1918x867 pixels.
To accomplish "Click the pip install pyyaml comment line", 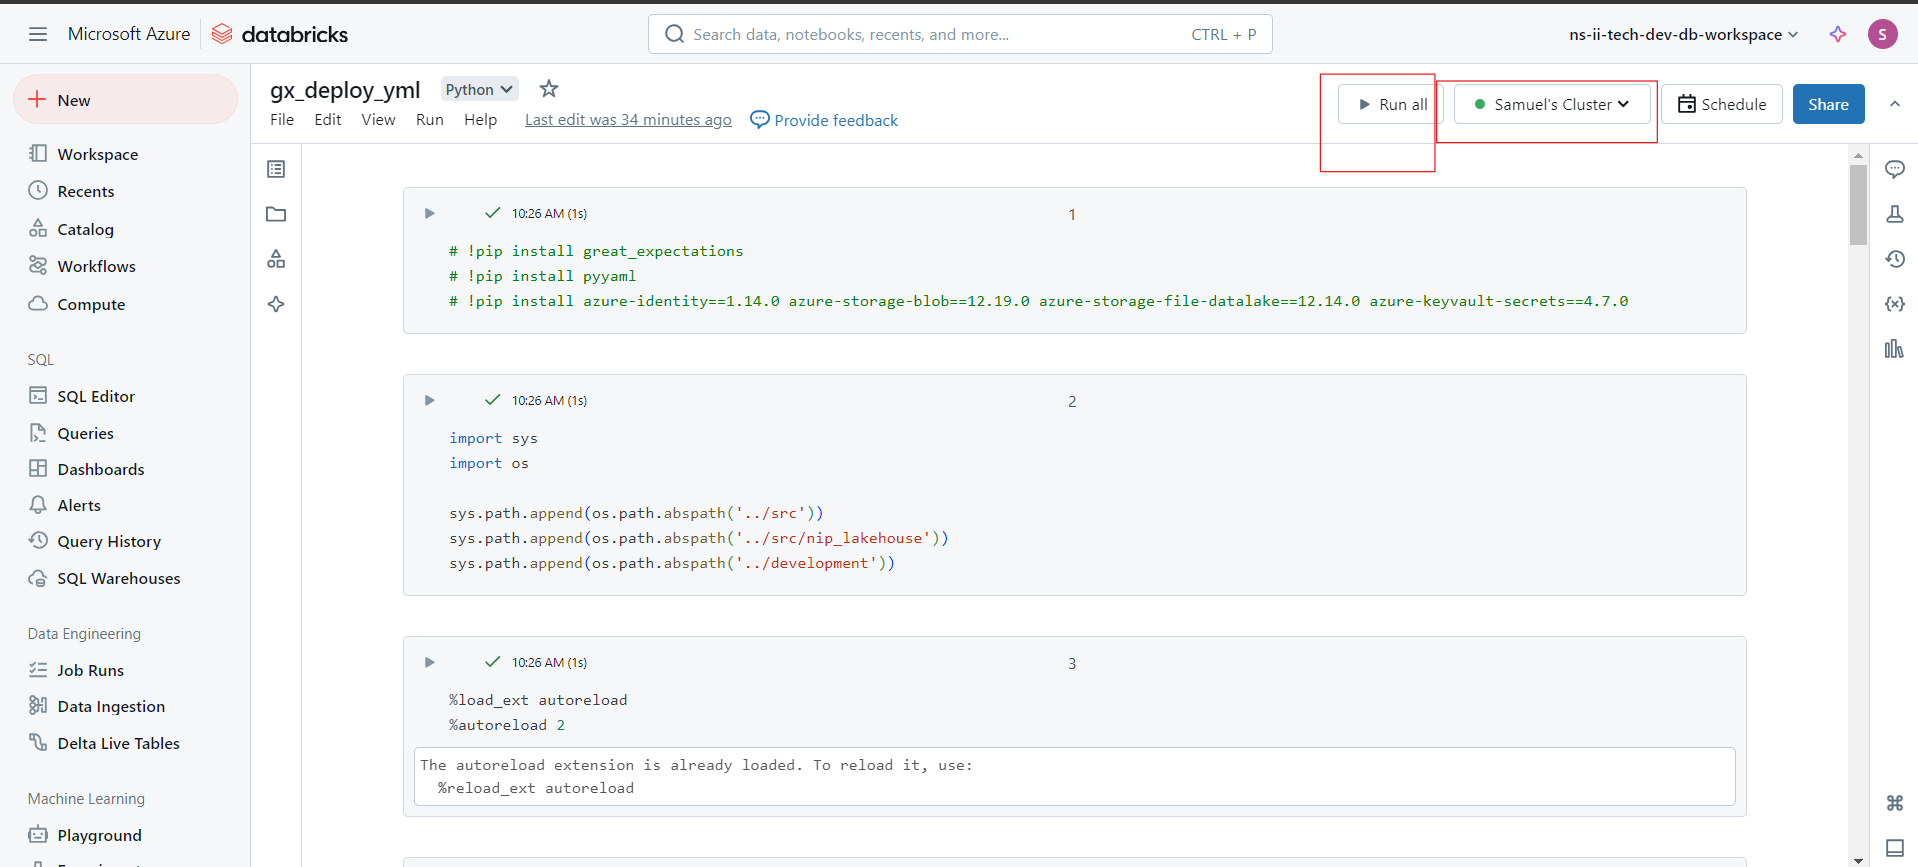I will 542,276.
